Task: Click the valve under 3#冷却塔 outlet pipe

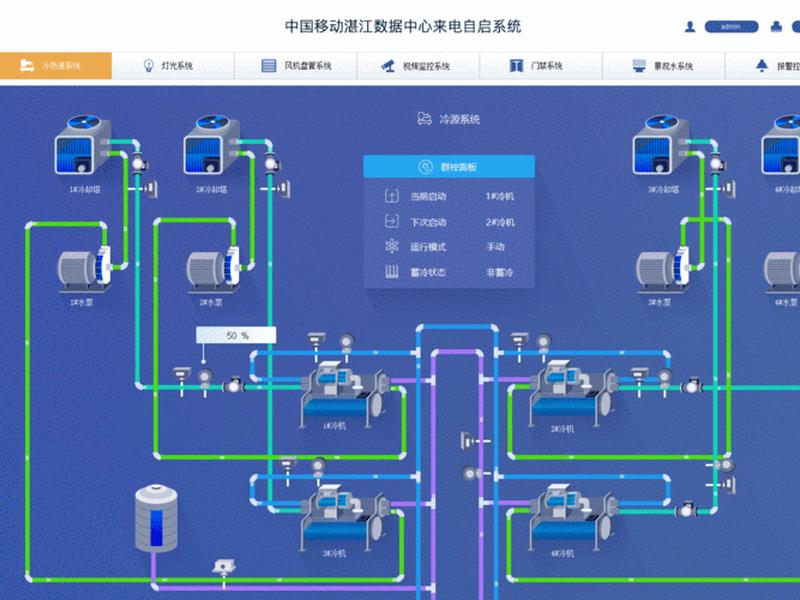Action: coord(717,164)
